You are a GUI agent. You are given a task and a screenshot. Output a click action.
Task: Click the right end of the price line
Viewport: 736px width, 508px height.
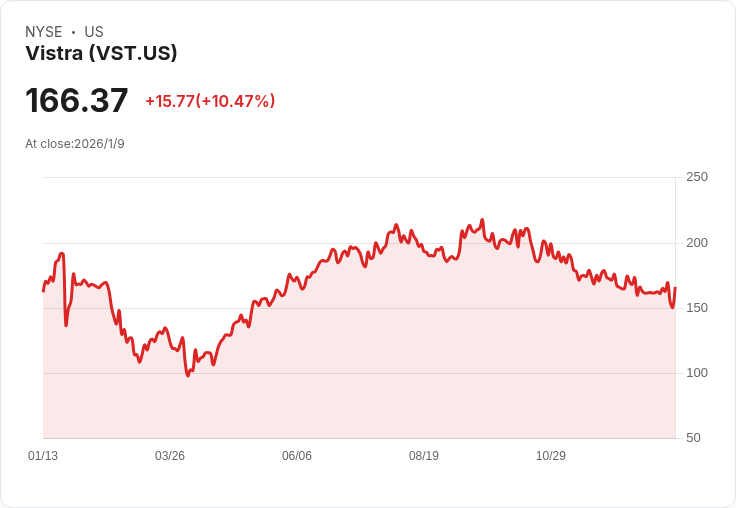(675, 288)
